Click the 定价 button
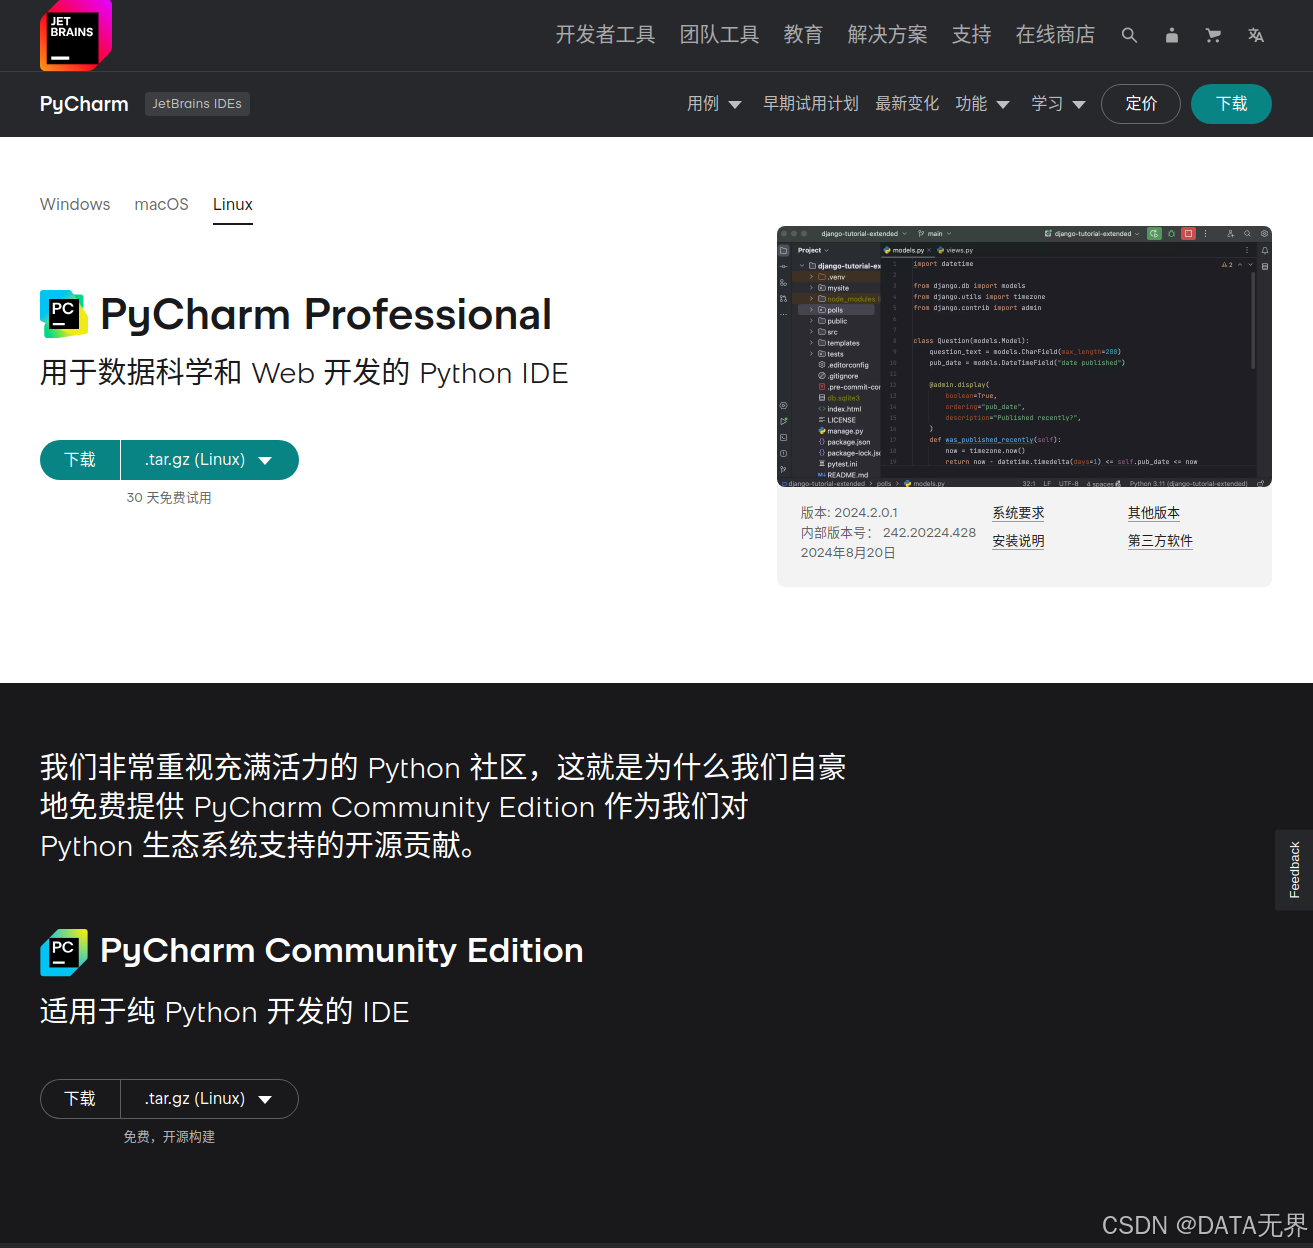1313x1248 pixels. pos(1141,104)
